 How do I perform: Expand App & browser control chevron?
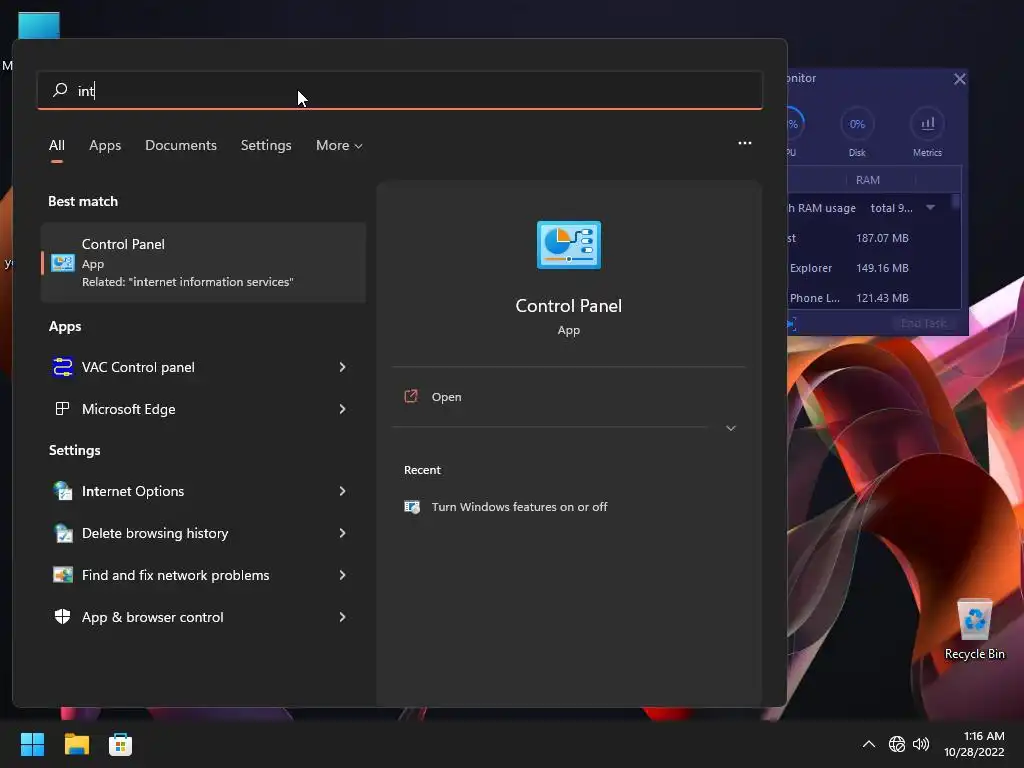[342, 616]
